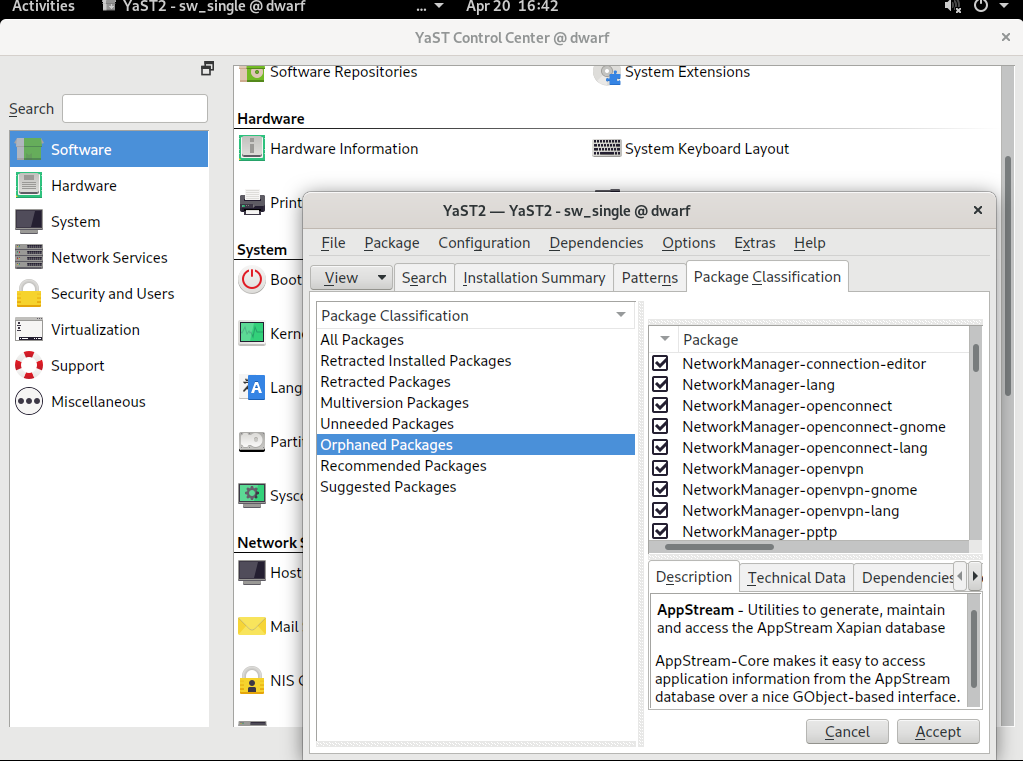The height and width of the screenshot is (761, 1023).
Task: Click the Kernel module monitor icon
Action: [252, 334]
